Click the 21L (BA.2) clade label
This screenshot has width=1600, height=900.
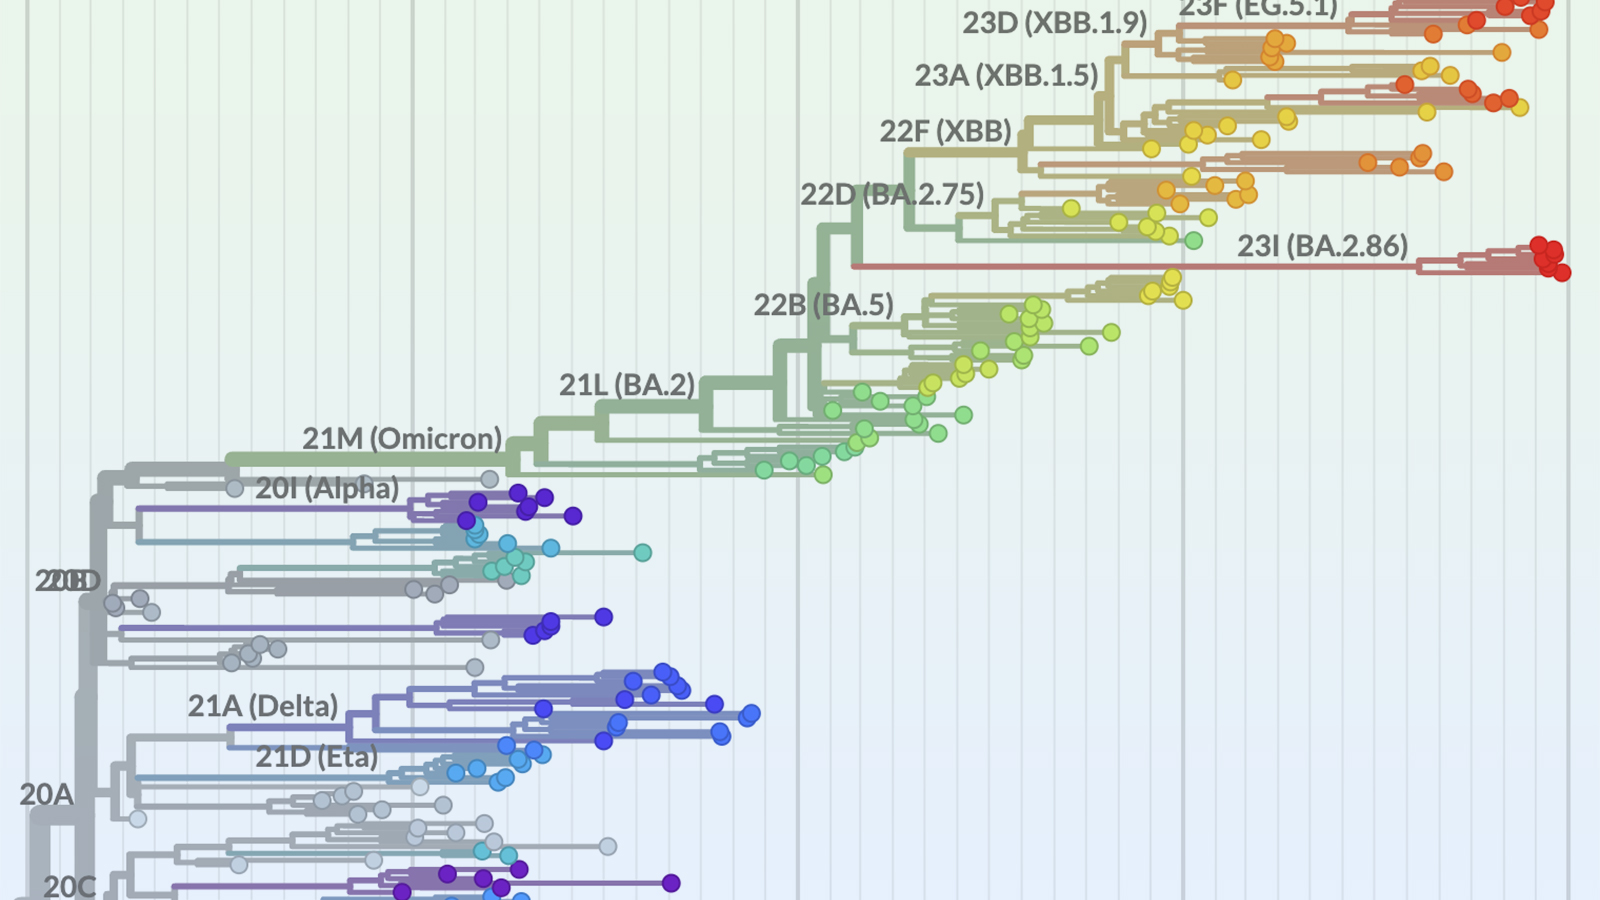click(627, 385)
